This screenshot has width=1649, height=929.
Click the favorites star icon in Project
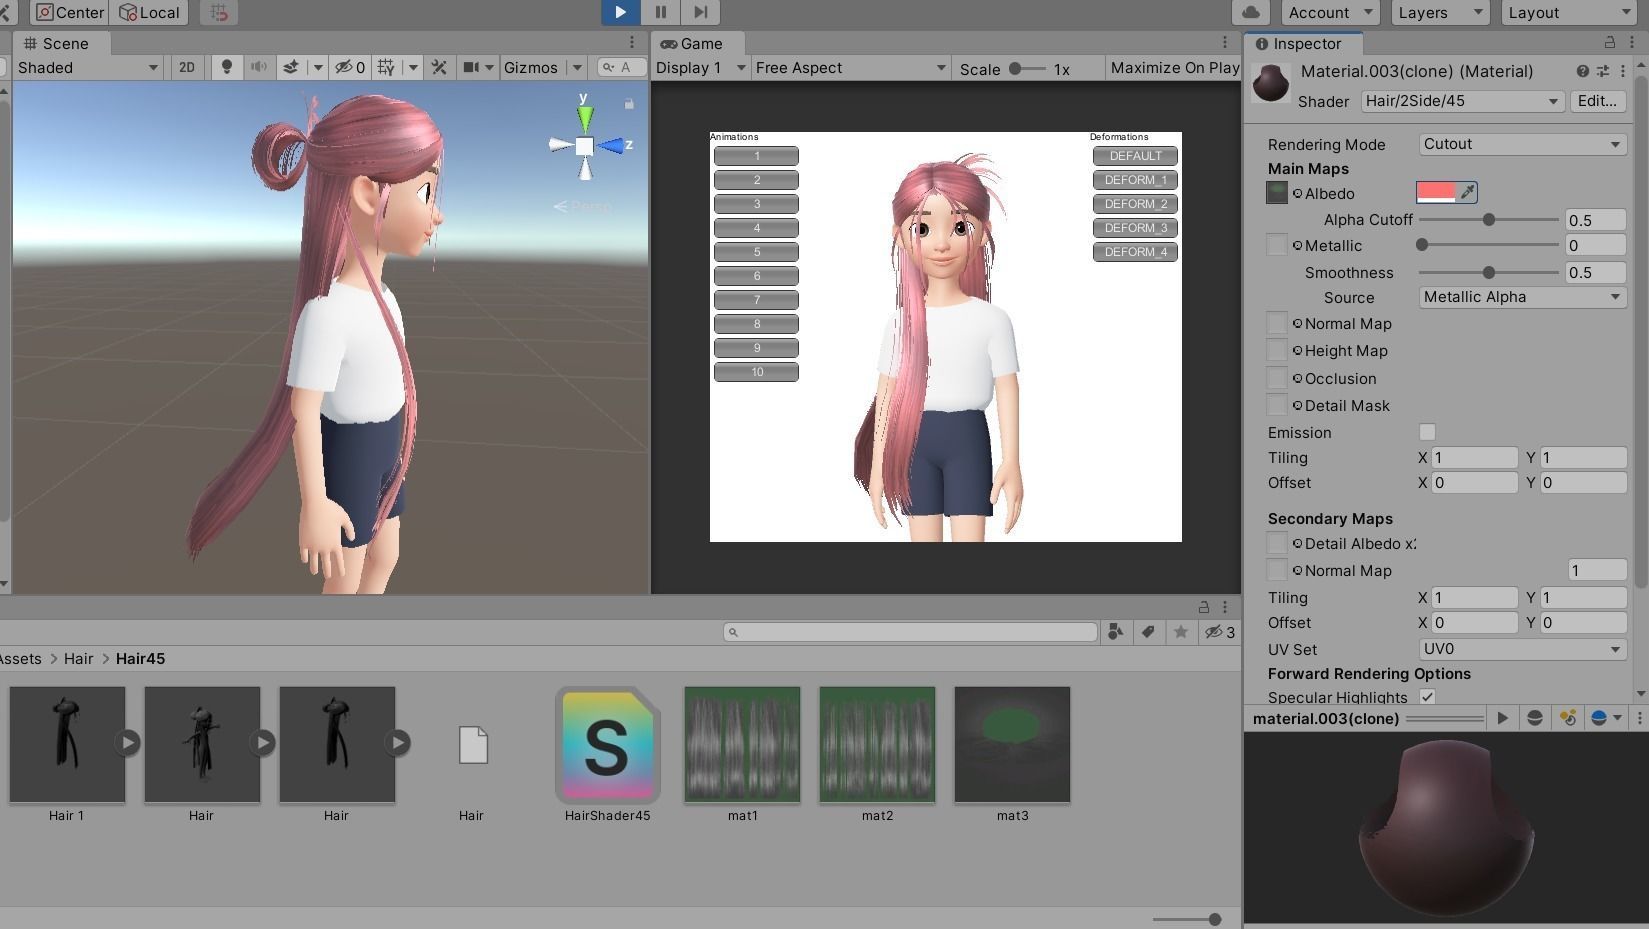(x=1181, y=632)
